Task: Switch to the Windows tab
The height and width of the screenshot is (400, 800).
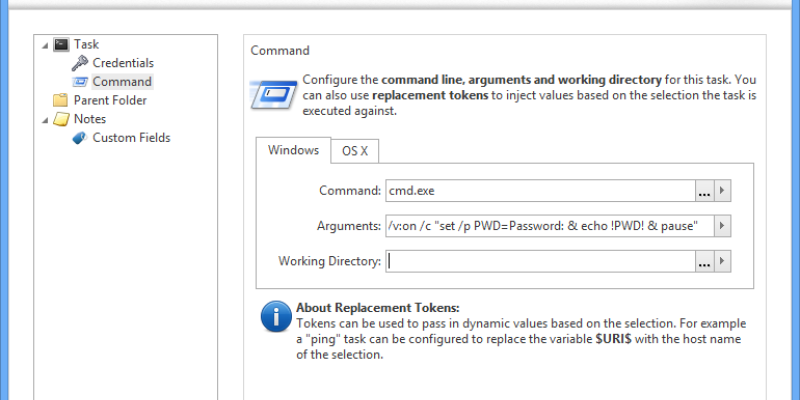Action: (x=293, y=150)
